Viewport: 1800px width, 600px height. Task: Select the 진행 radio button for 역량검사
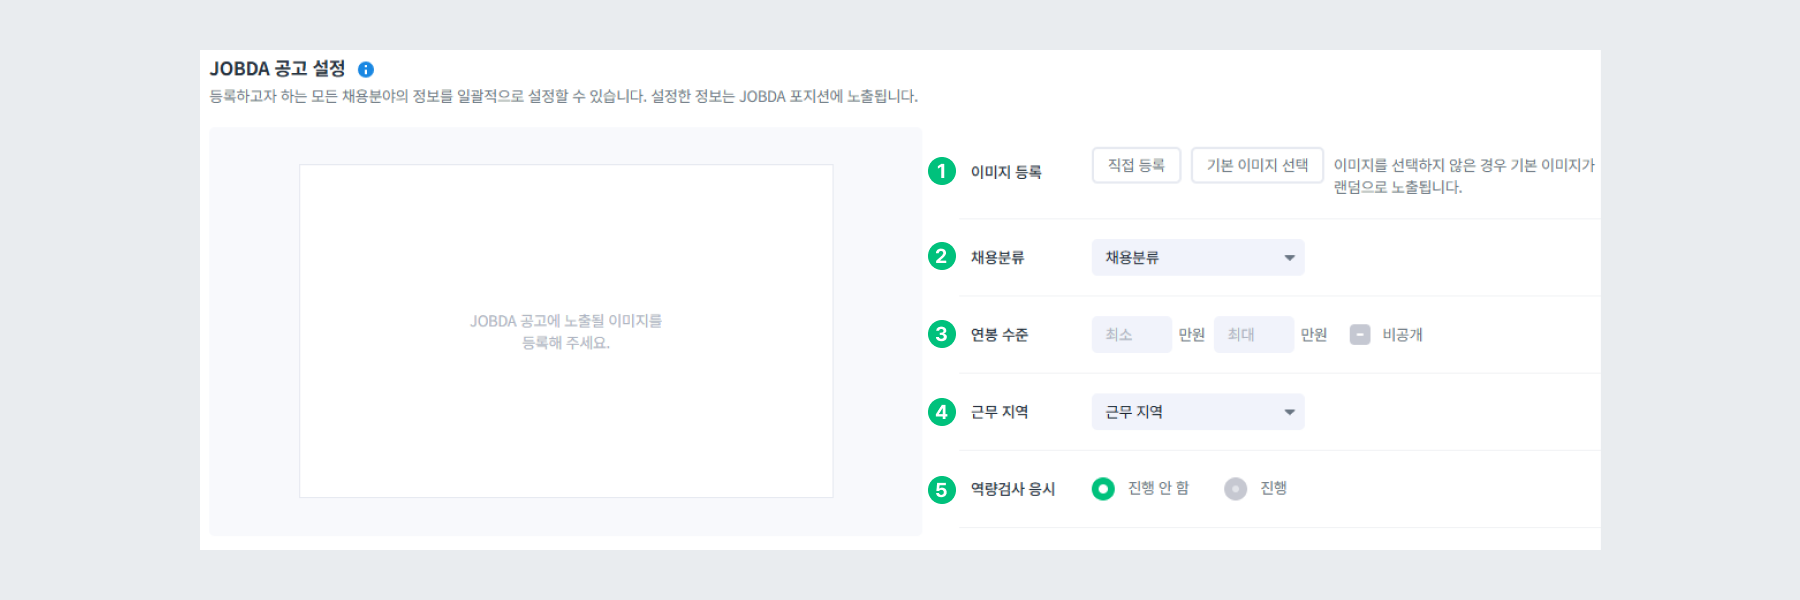[1234, 489]
